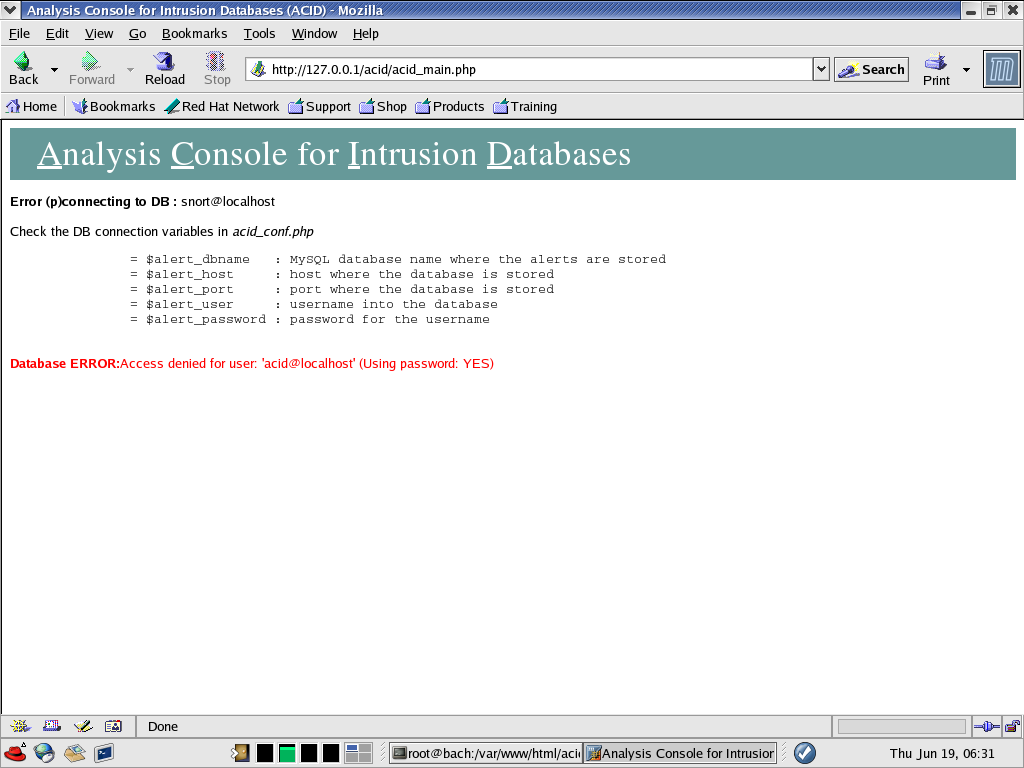The height and width of the screenshot is (768, 1024).
Task: Open the Products bookmark folder
Action: coord(450,106)
